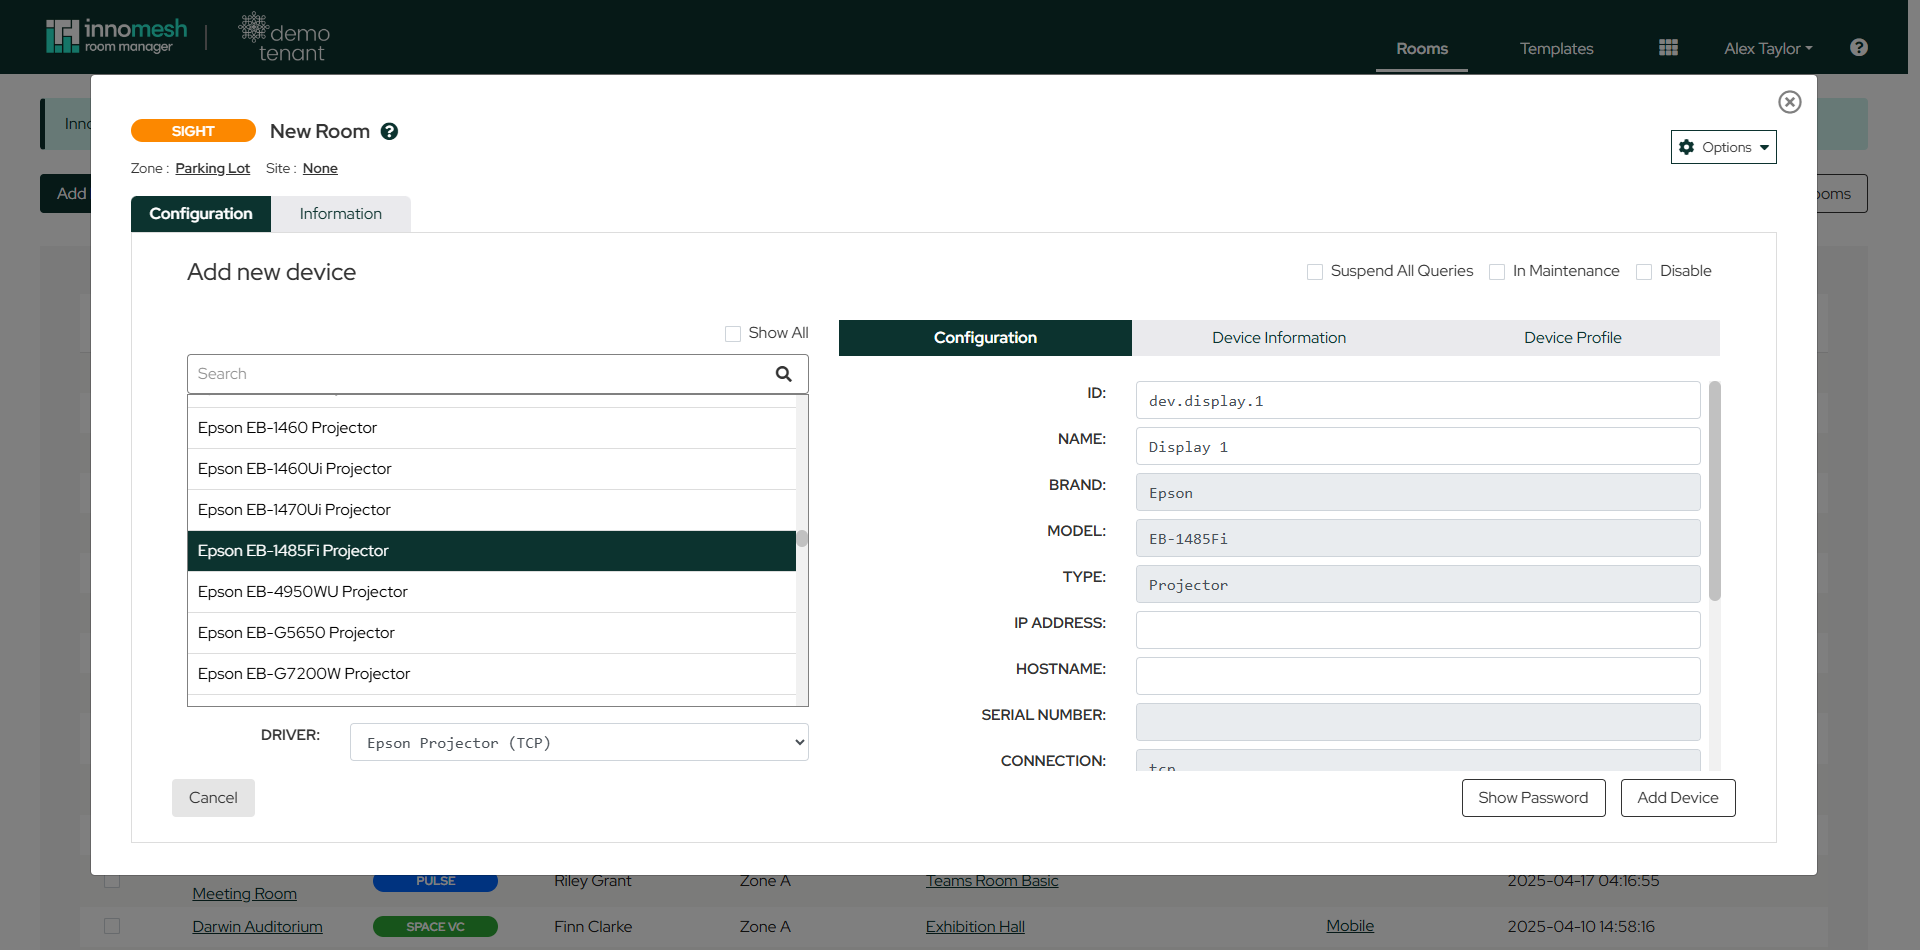Viewport: 1920px width, 950px height.
Task: Open the Driver select box
Action: click(579, 742)
